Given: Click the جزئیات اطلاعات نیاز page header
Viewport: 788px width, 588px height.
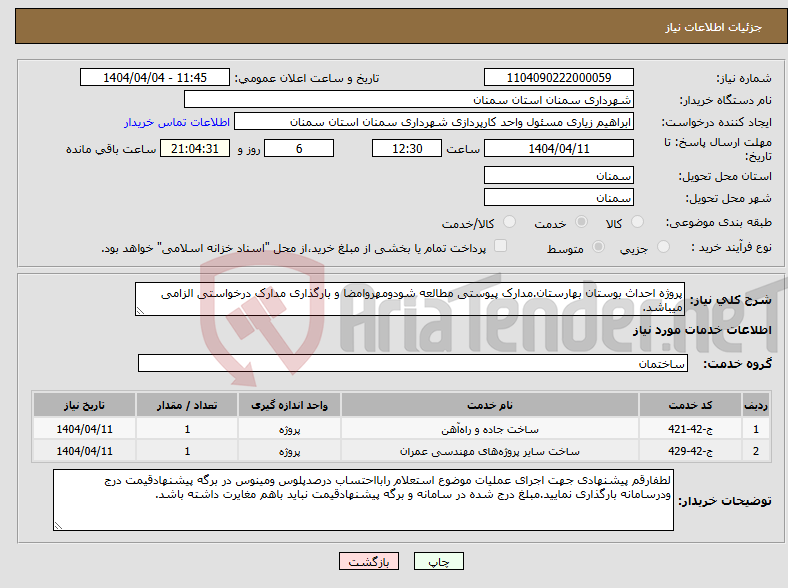Looking at the screenshot, I should 714,27.
